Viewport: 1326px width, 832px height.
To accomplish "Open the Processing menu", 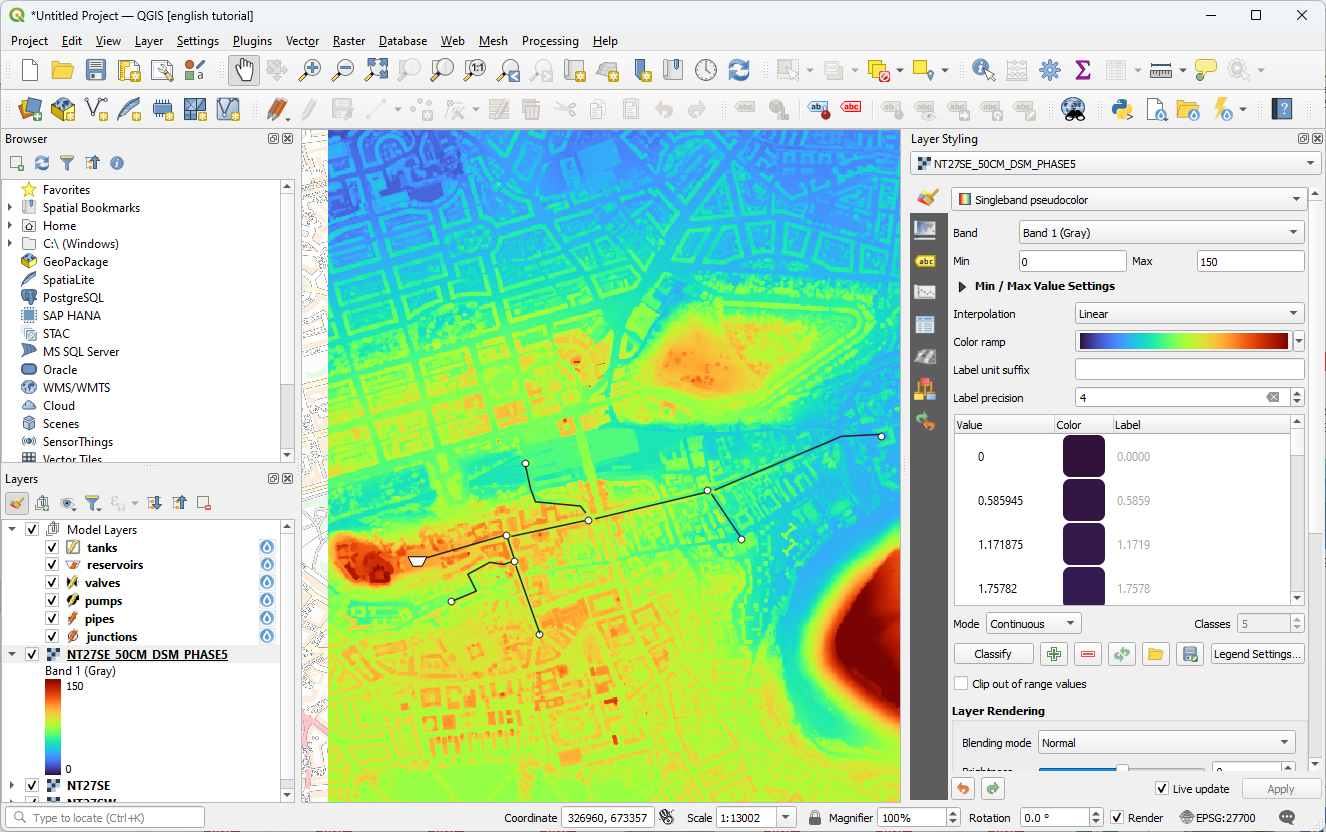I will 549,41.
